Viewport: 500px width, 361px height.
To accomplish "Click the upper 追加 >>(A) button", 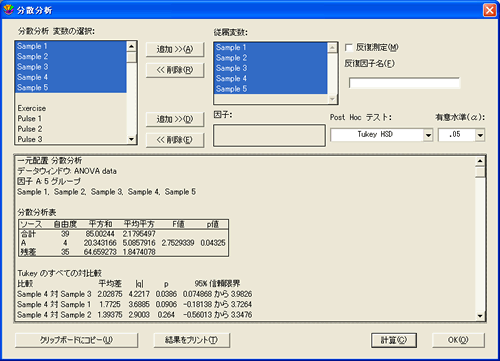I will tap(175, 50).
